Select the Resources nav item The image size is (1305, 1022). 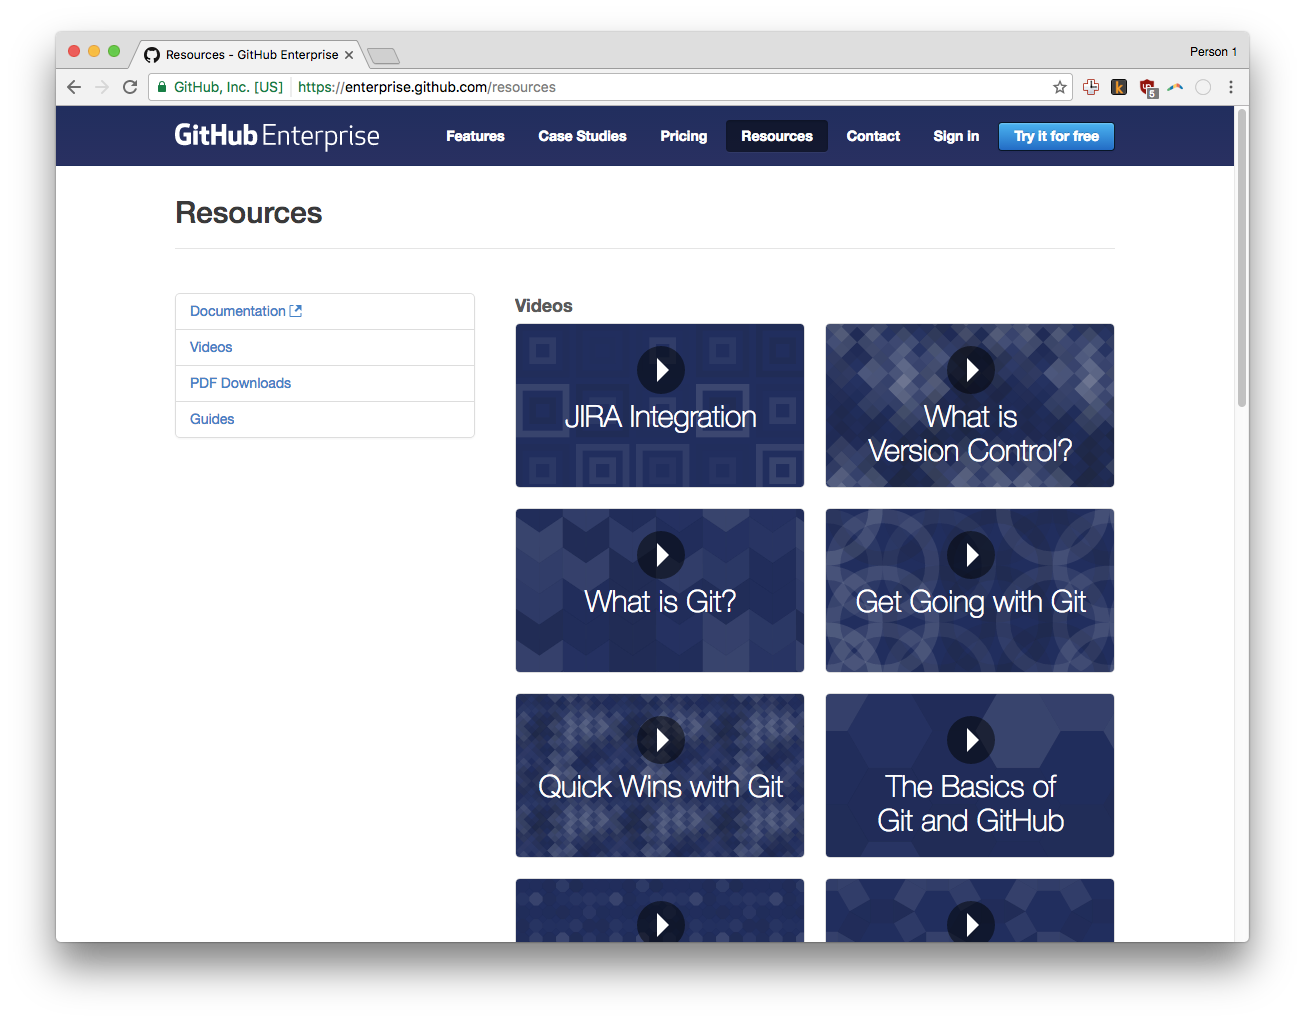click(x=777, y=136)
